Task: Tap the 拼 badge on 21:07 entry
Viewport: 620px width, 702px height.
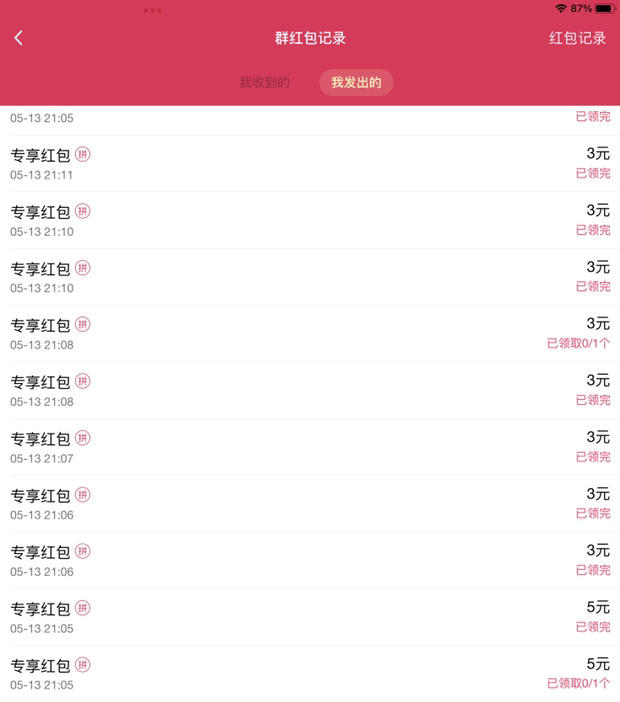Action: coord(82,438)
